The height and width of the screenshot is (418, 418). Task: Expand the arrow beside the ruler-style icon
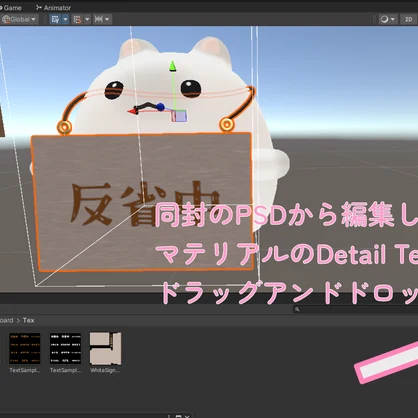click(107, 19)
